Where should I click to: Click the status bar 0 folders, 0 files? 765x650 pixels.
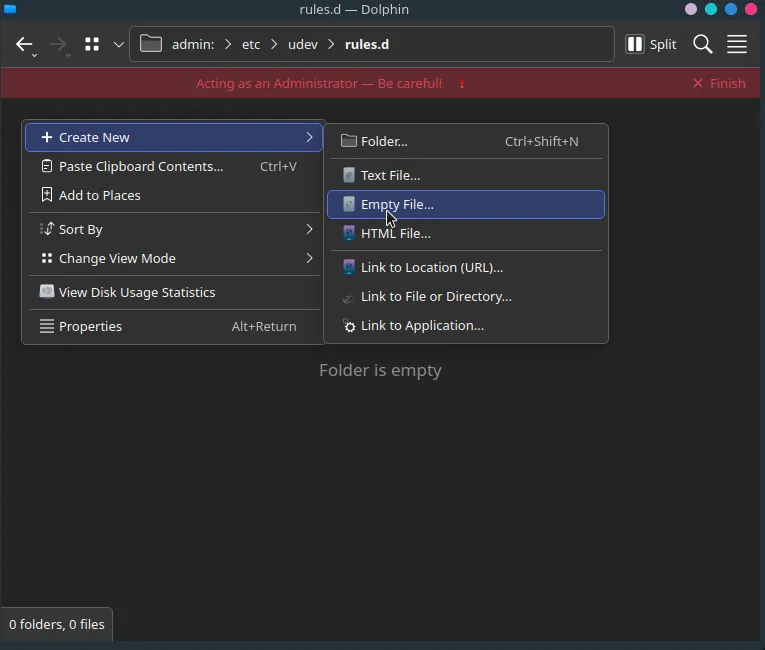pyautogui.click(x=57, y=624)
